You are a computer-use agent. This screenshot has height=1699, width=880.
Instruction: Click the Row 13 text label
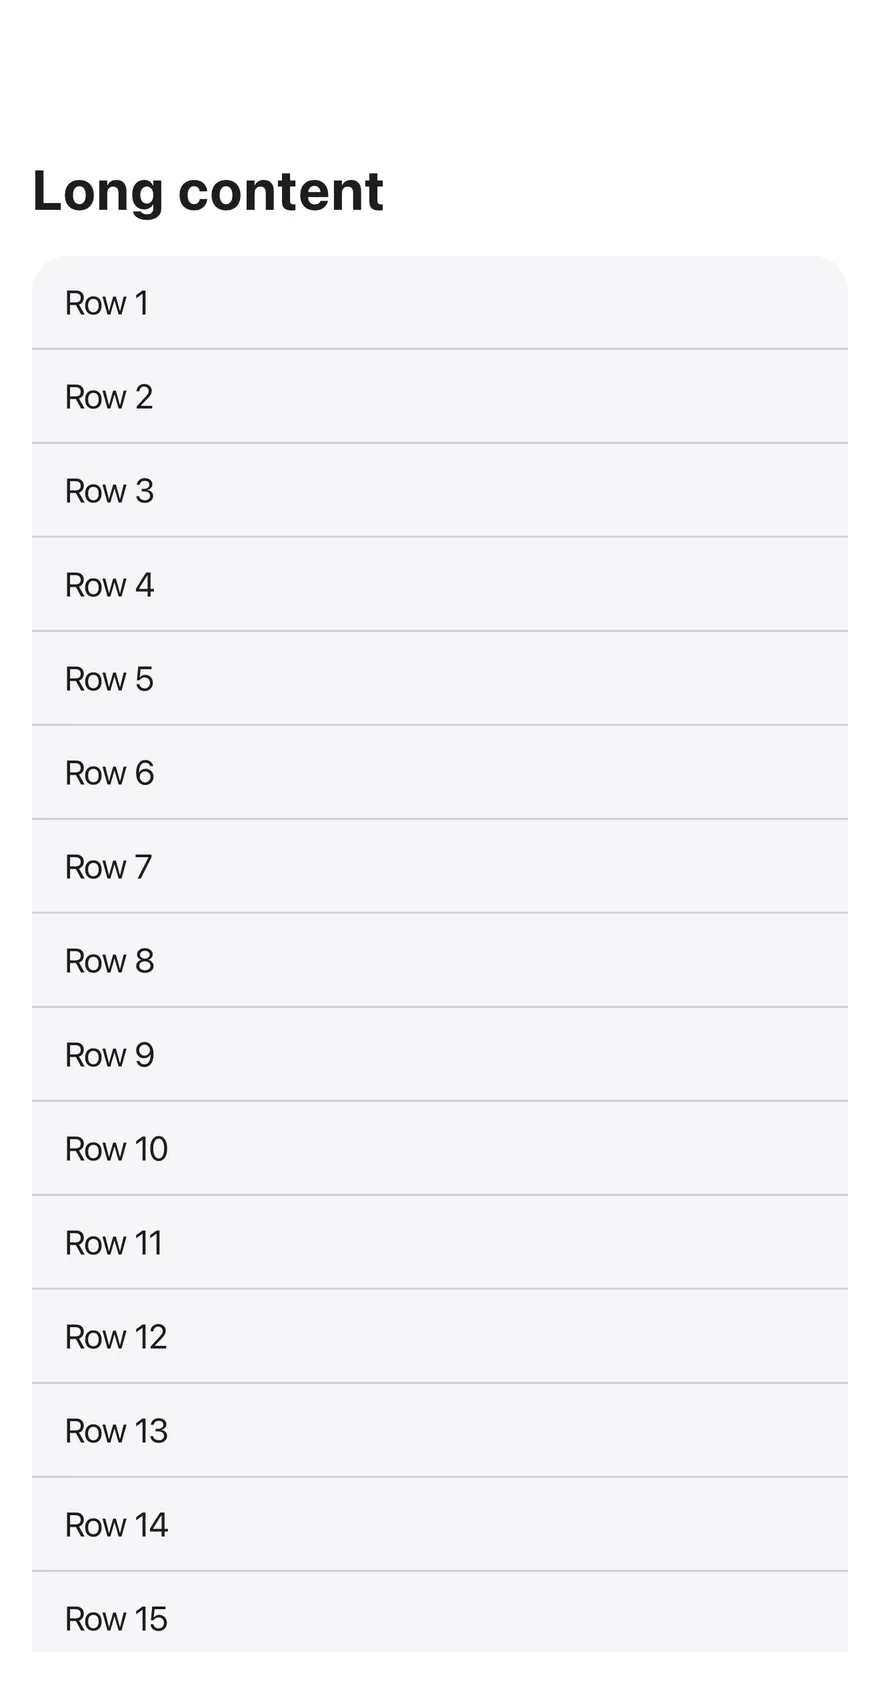116,1431
